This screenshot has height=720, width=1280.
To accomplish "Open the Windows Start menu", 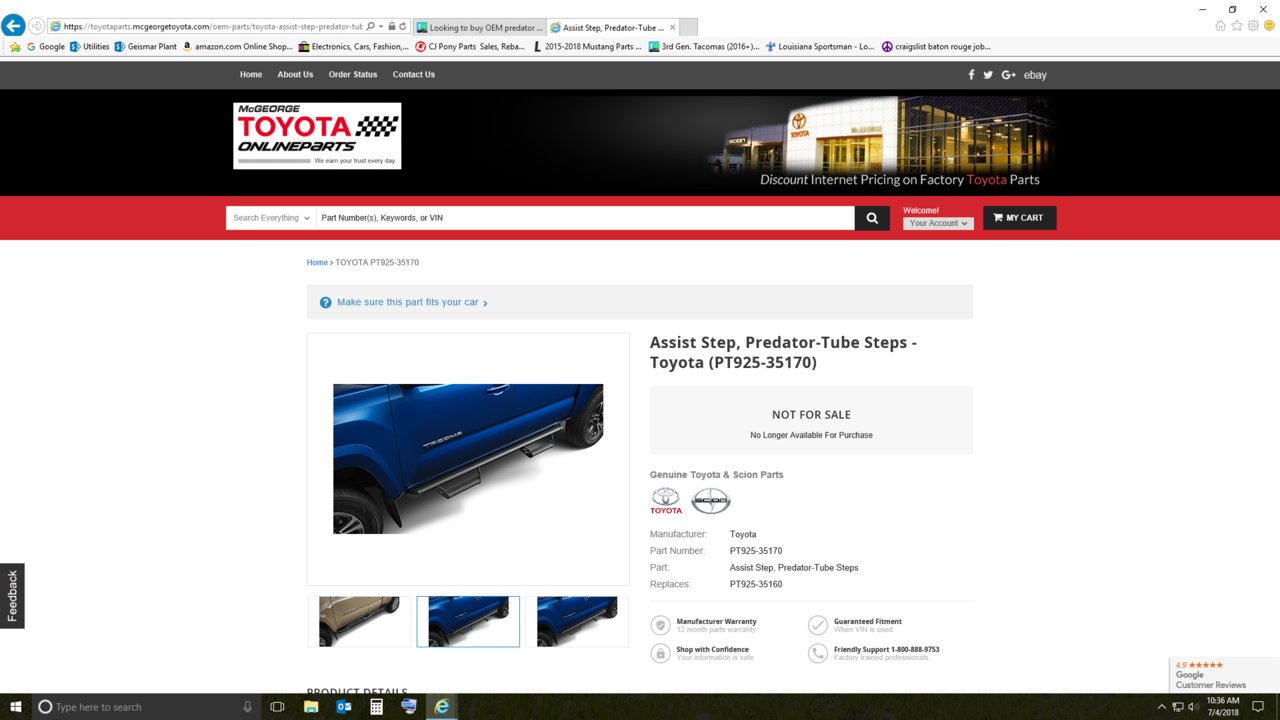I will coord(16,707).
